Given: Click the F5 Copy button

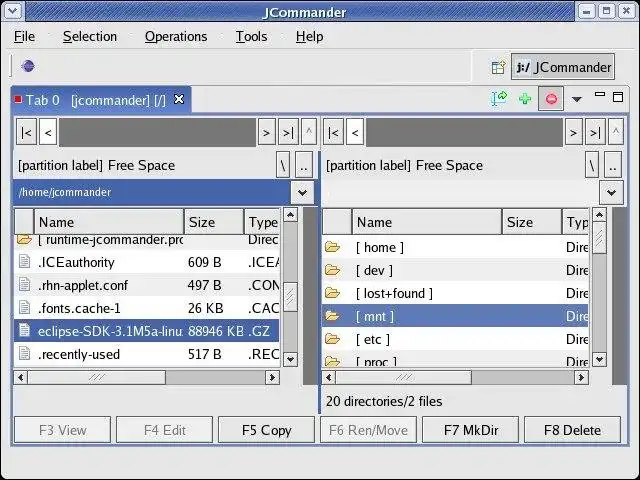Looking at the screenshot, I should pyautogui.click(x=267, y=430).
